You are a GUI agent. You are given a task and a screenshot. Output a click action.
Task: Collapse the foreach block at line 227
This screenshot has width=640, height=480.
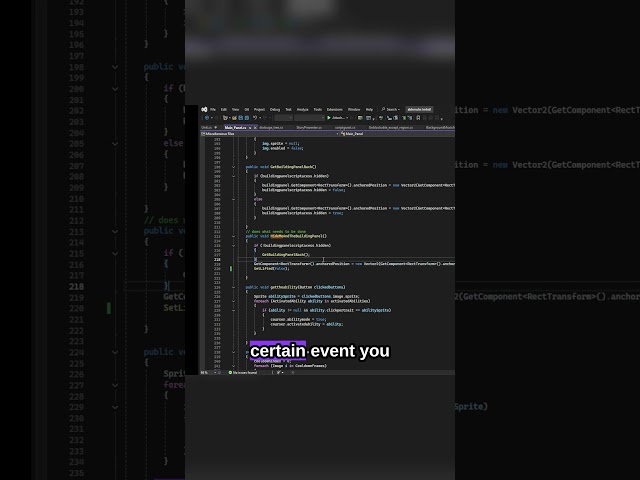pos(233,301)
